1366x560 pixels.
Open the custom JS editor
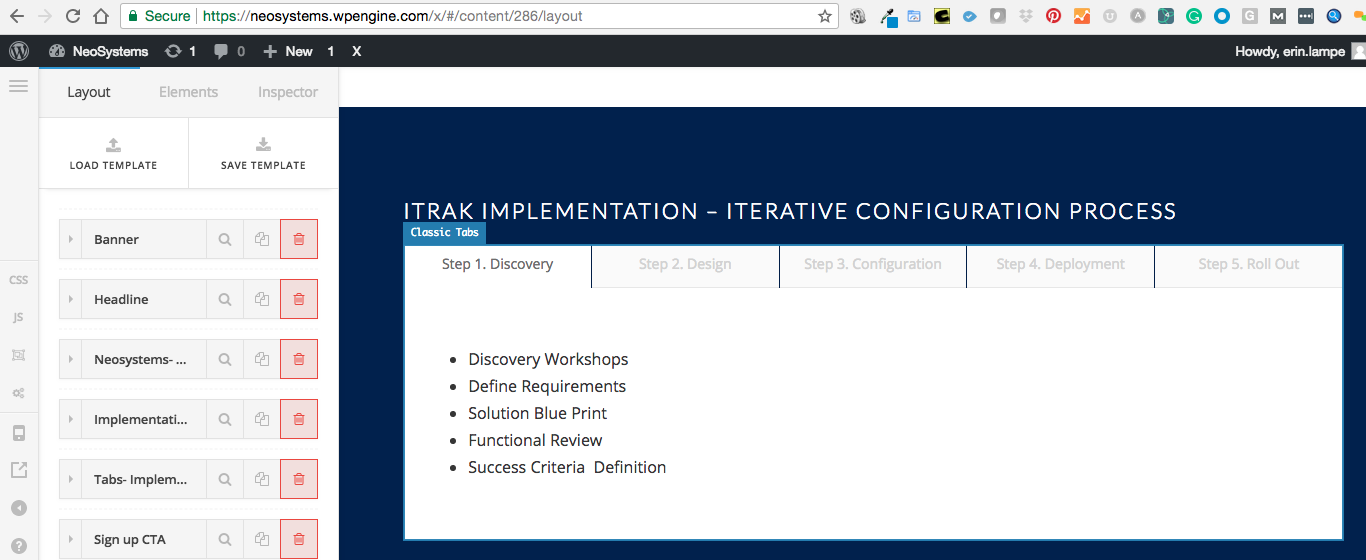point(18,318)
